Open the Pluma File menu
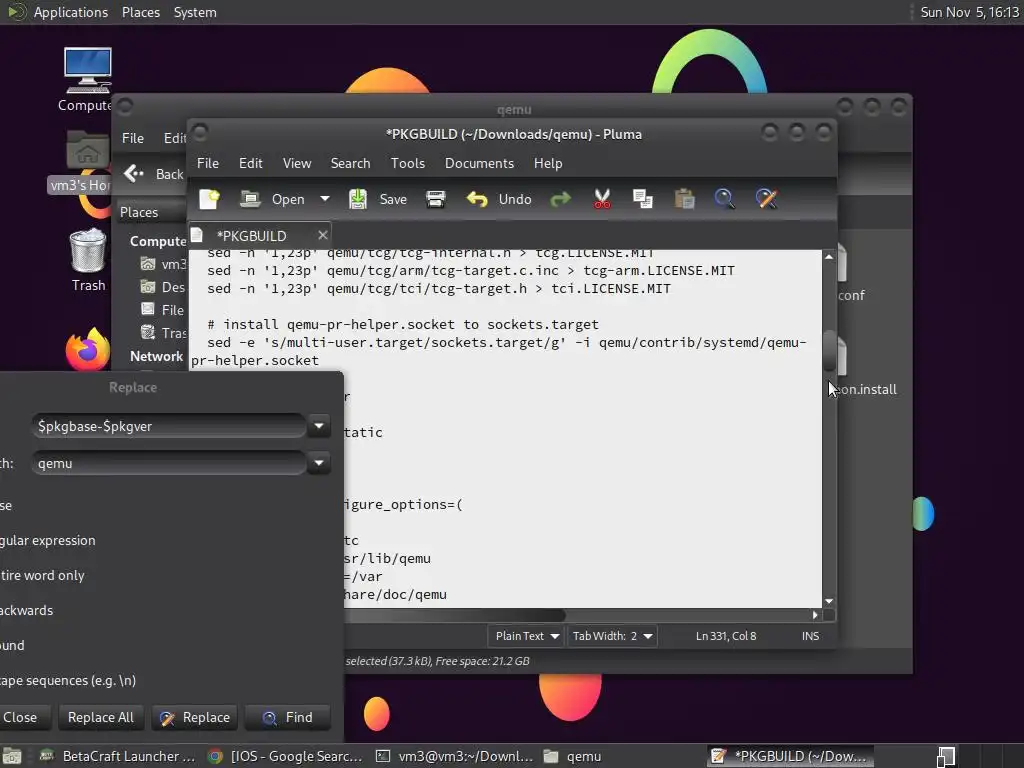This screenshot has width=1024, height=768. point(208,163)
